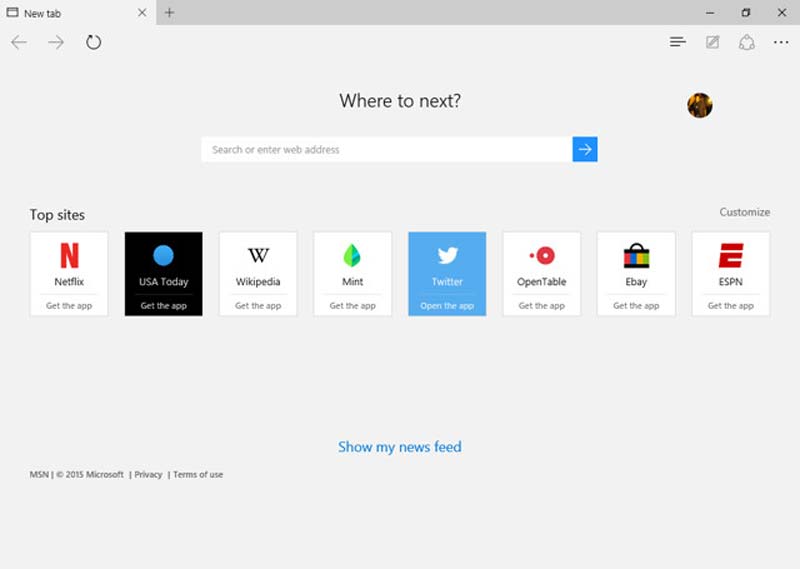Click Show my news feed link
Image resolution: width=800 pixels, height=569 pixels.
click(400, 447)
